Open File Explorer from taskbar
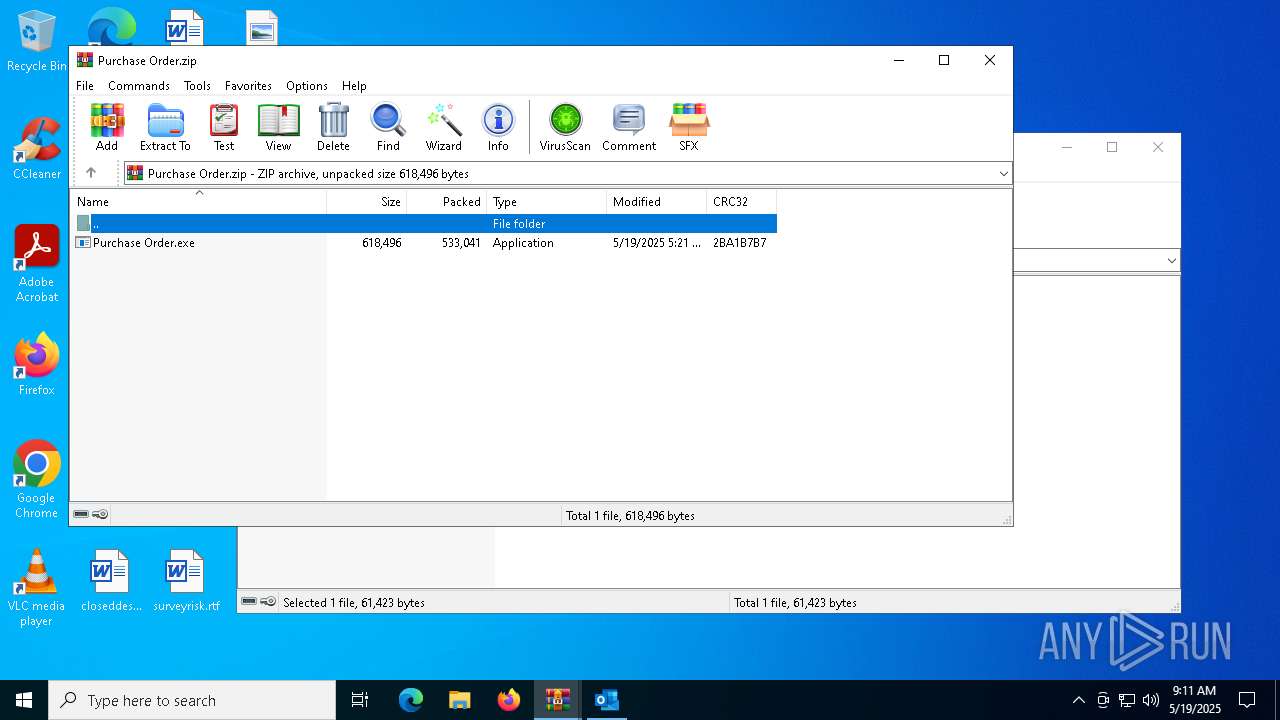 click(459, 700)
